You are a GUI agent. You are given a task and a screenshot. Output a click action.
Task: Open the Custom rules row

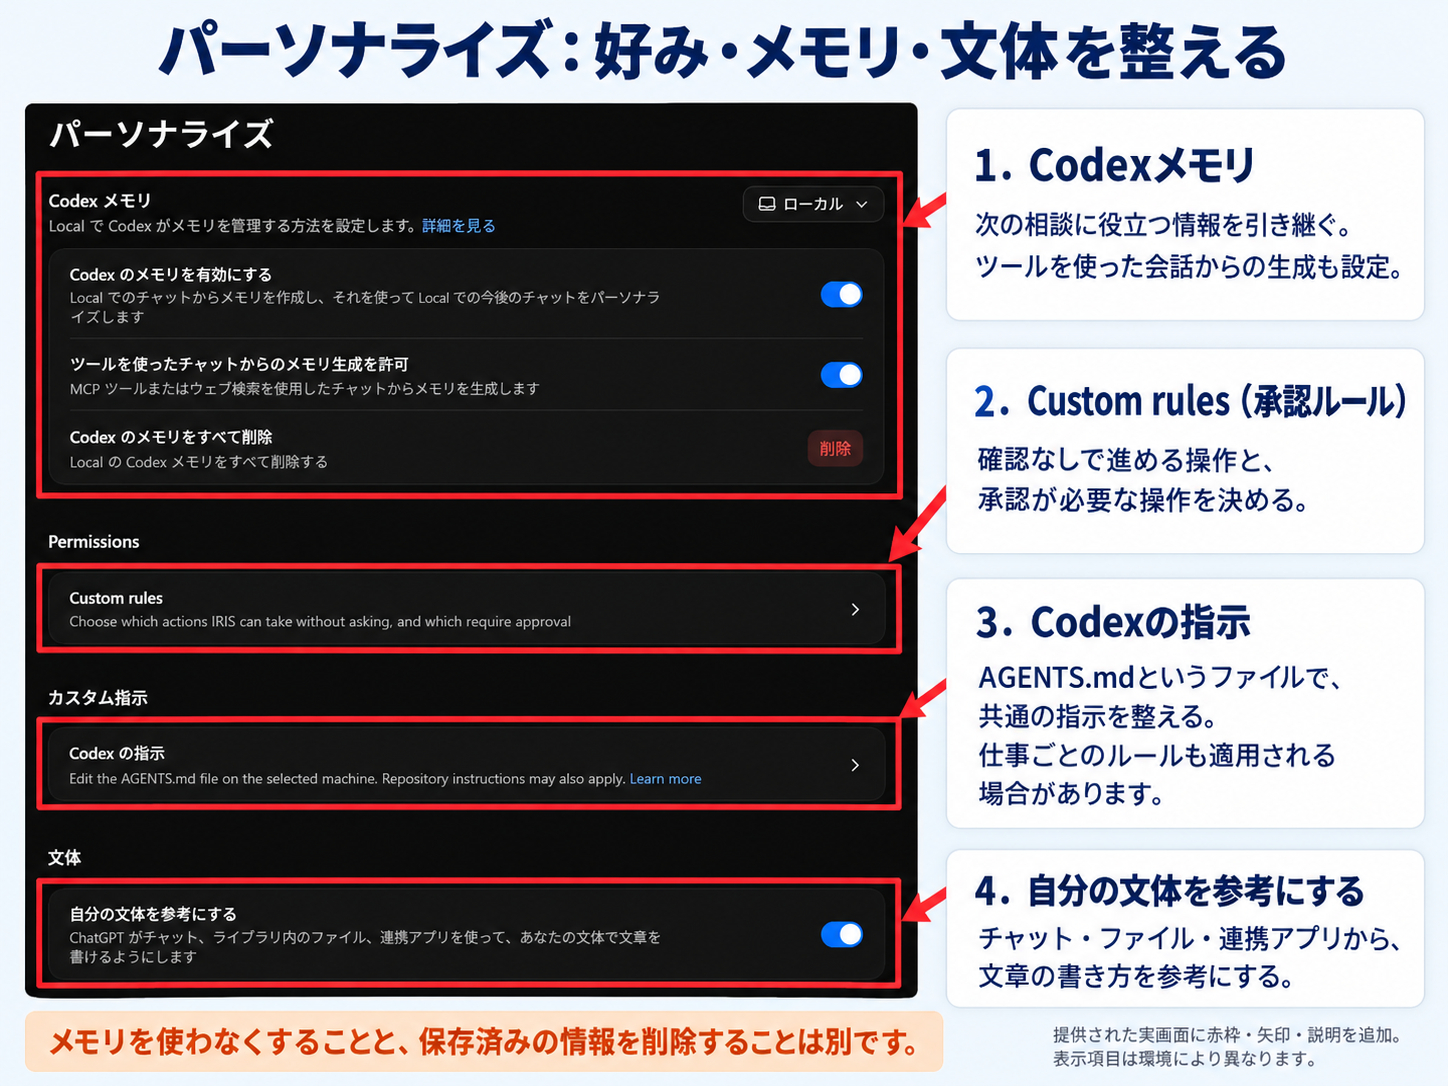(x=468, y=609)
